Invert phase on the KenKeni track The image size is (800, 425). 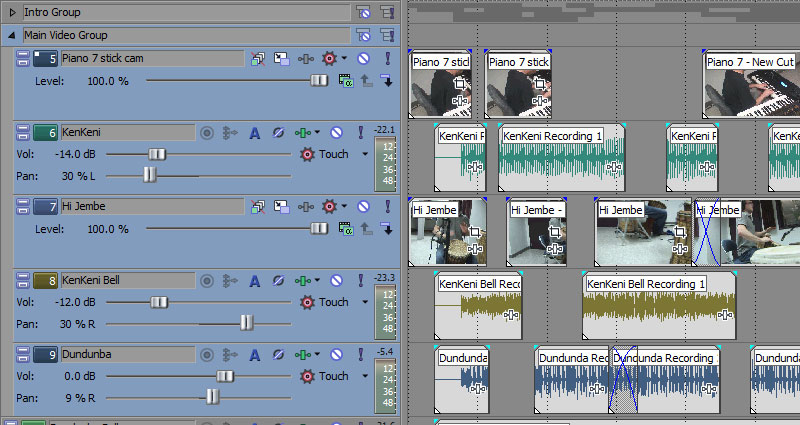(x=278, y=133)
